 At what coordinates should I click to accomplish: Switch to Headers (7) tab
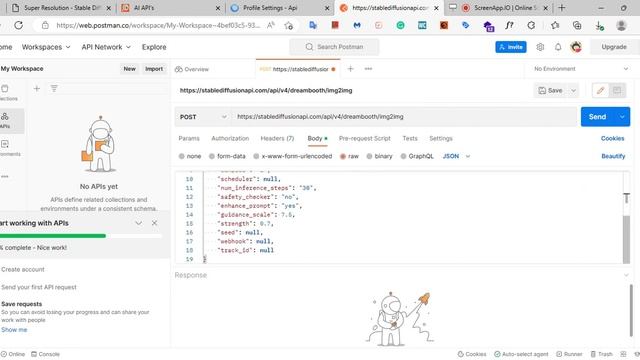[277, 138]
